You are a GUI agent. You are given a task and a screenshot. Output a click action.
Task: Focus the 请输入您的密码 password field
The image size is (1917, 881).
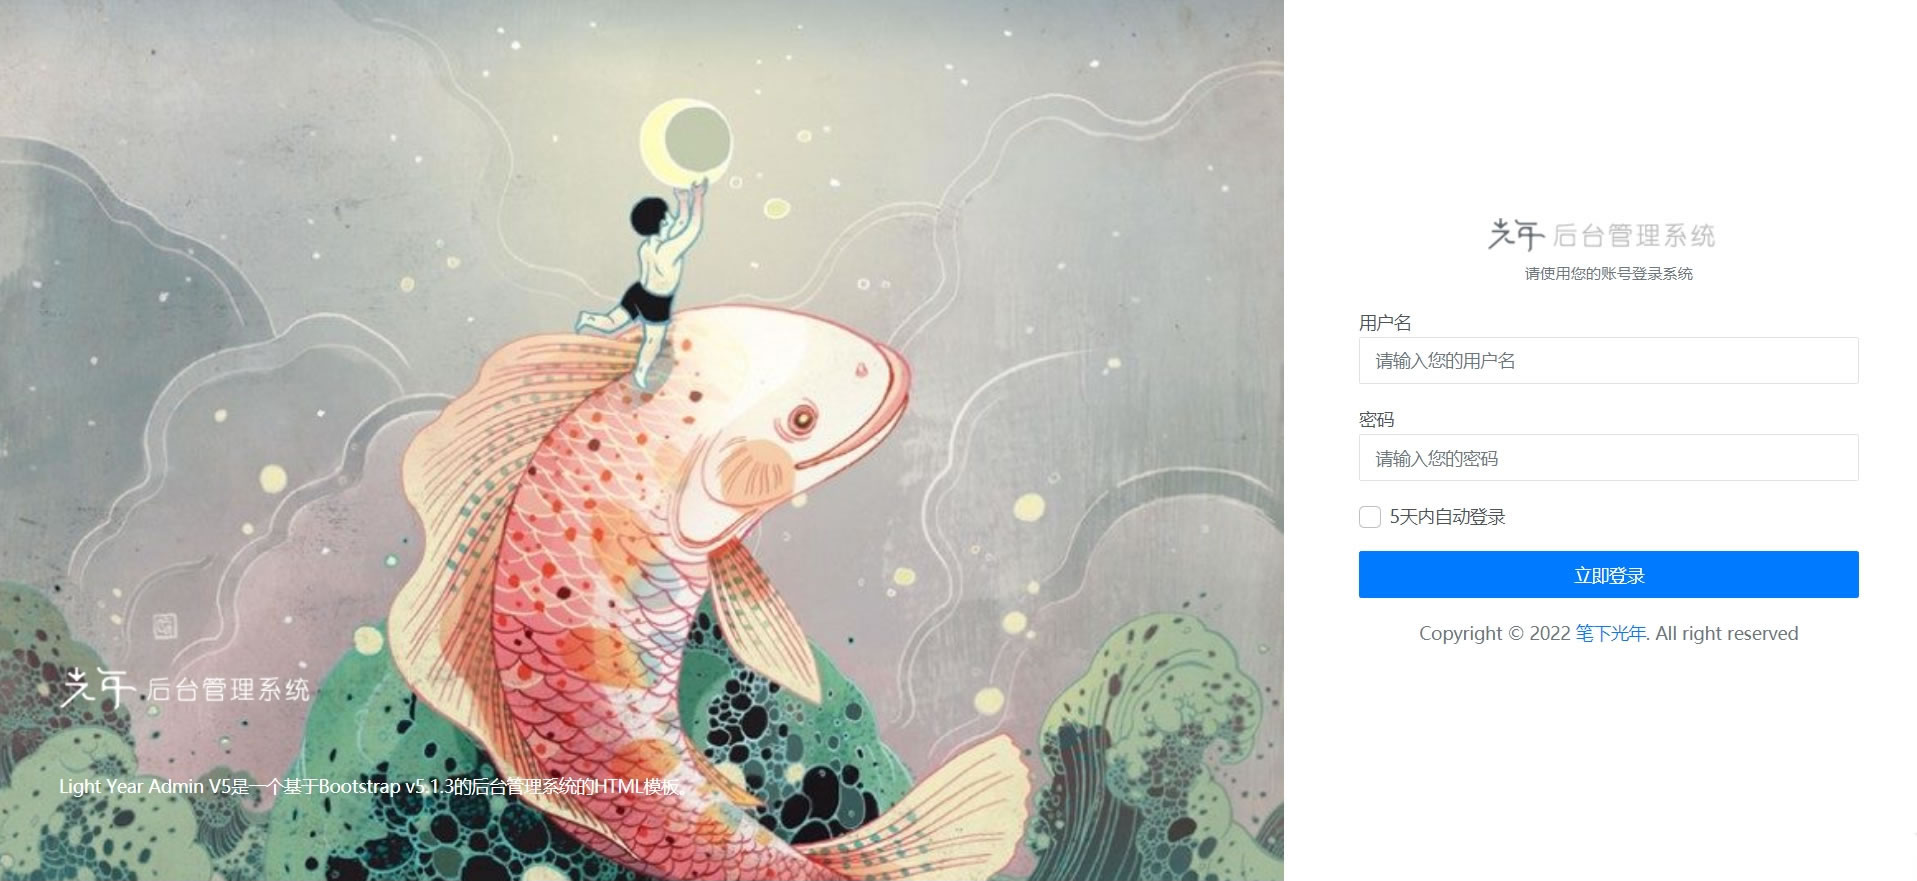click(x=1608, y=458)
